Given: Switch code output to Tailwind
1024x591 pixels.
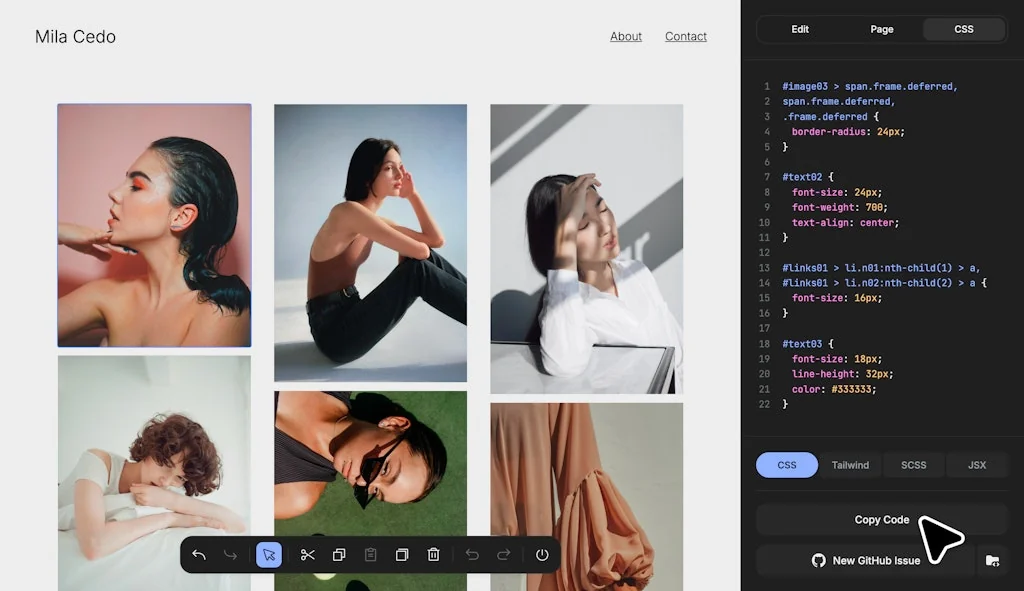Looking at the screenshot, I should 850,465.
